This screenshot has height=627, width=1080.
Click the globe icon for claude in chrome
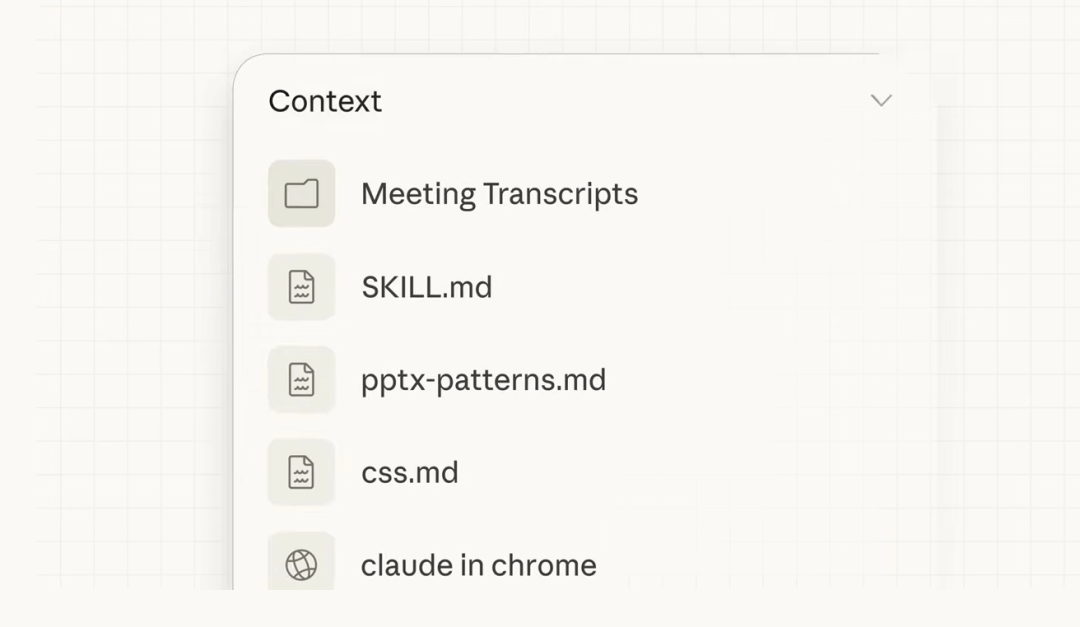point(301,565)
